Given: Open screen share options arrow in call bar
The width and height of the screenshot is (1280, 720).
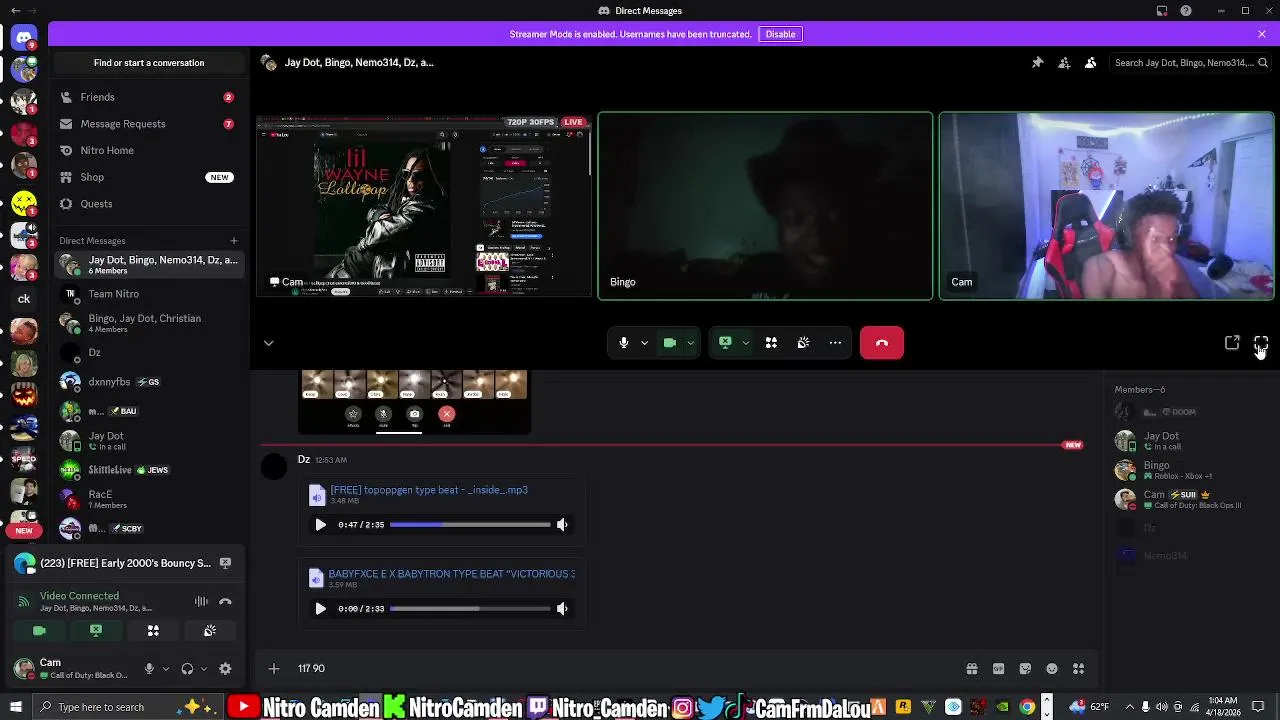Looking at the screenshot, I should click(745, 343).
